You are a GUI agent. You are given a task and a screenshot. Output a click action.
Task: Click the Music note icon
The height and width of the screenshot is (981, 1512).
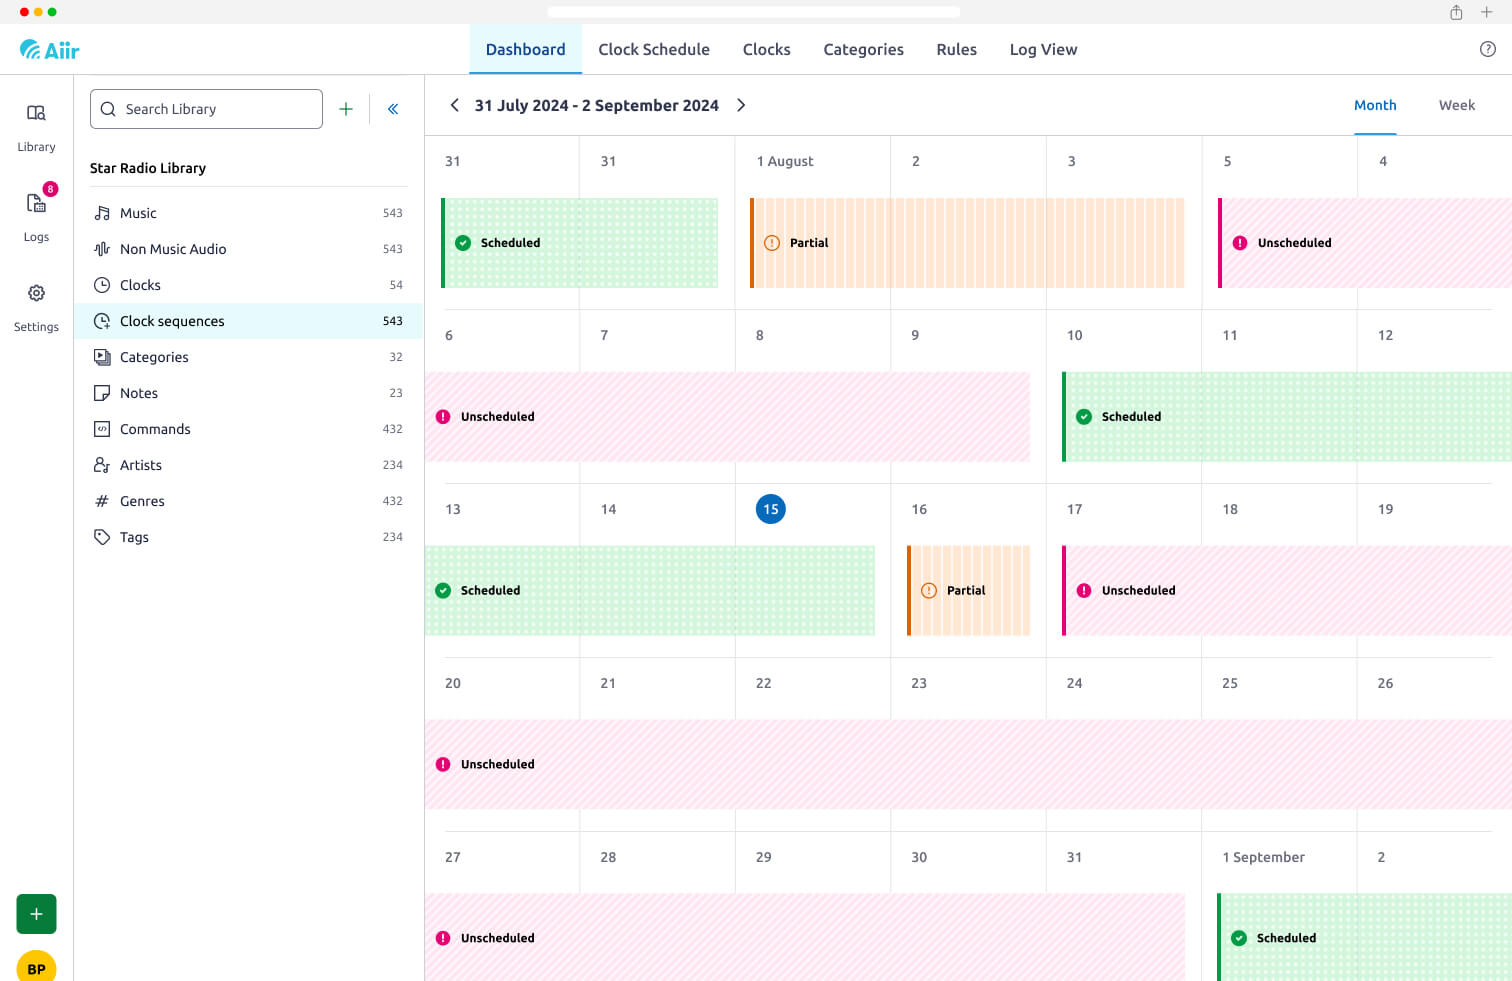(x=102, y=213)
